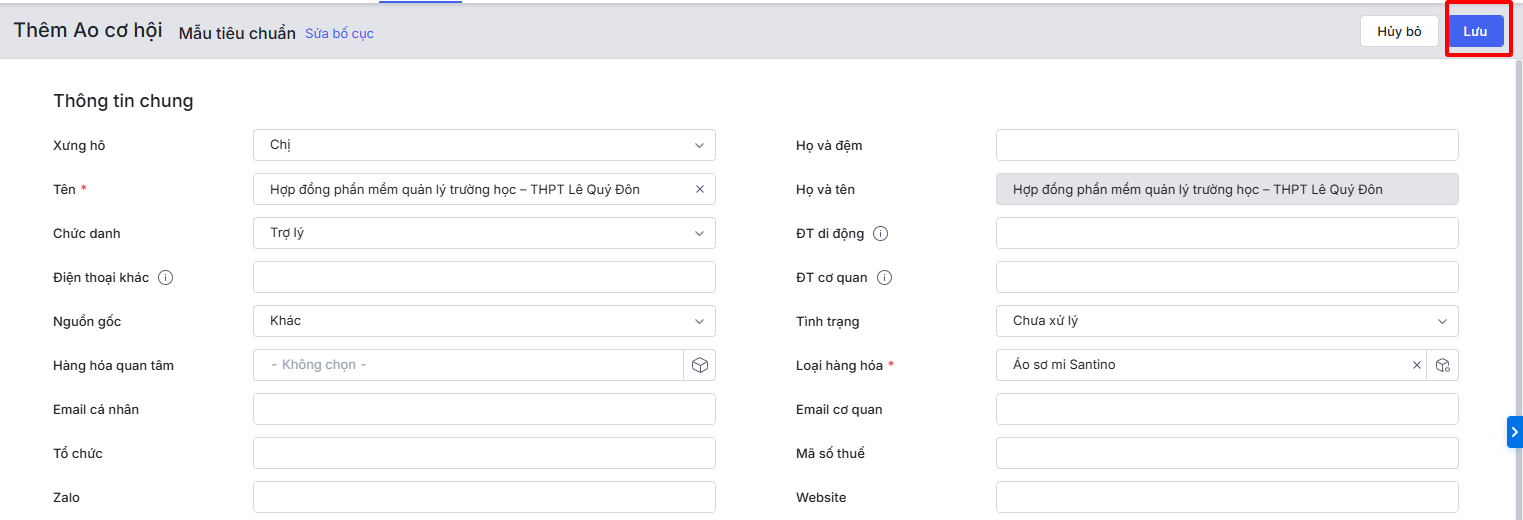Screen dimensions: 1523x520
Task: Remove Áo sơ mi Santino selection
Action: click(x=1416, y=365)
